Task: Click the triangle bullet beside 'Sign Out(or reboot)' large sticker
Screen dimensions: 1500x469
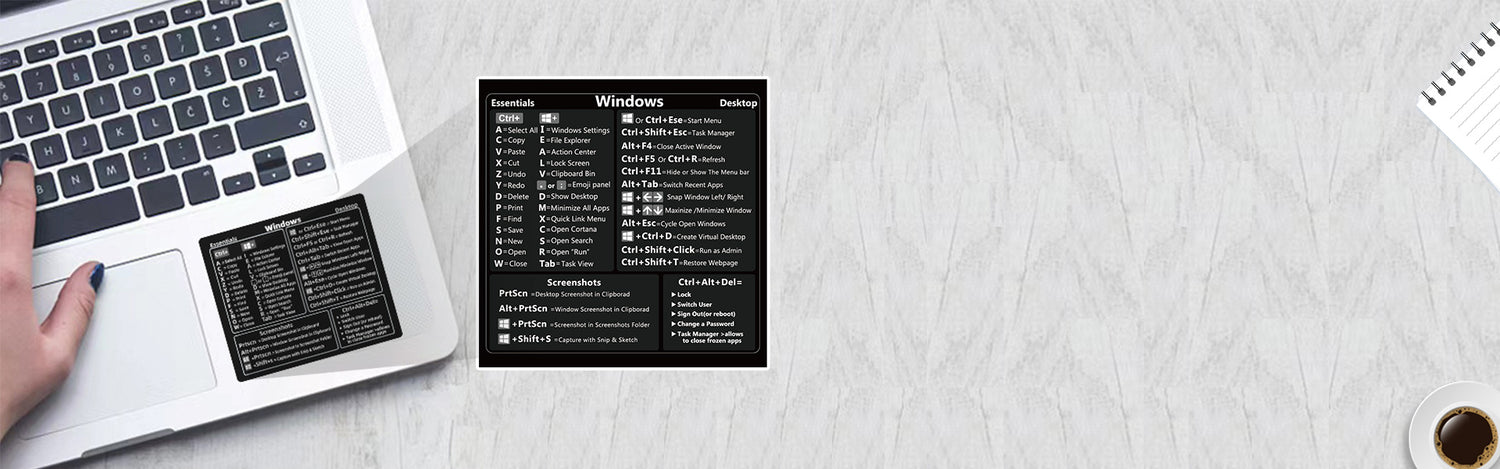Action: 673,314
